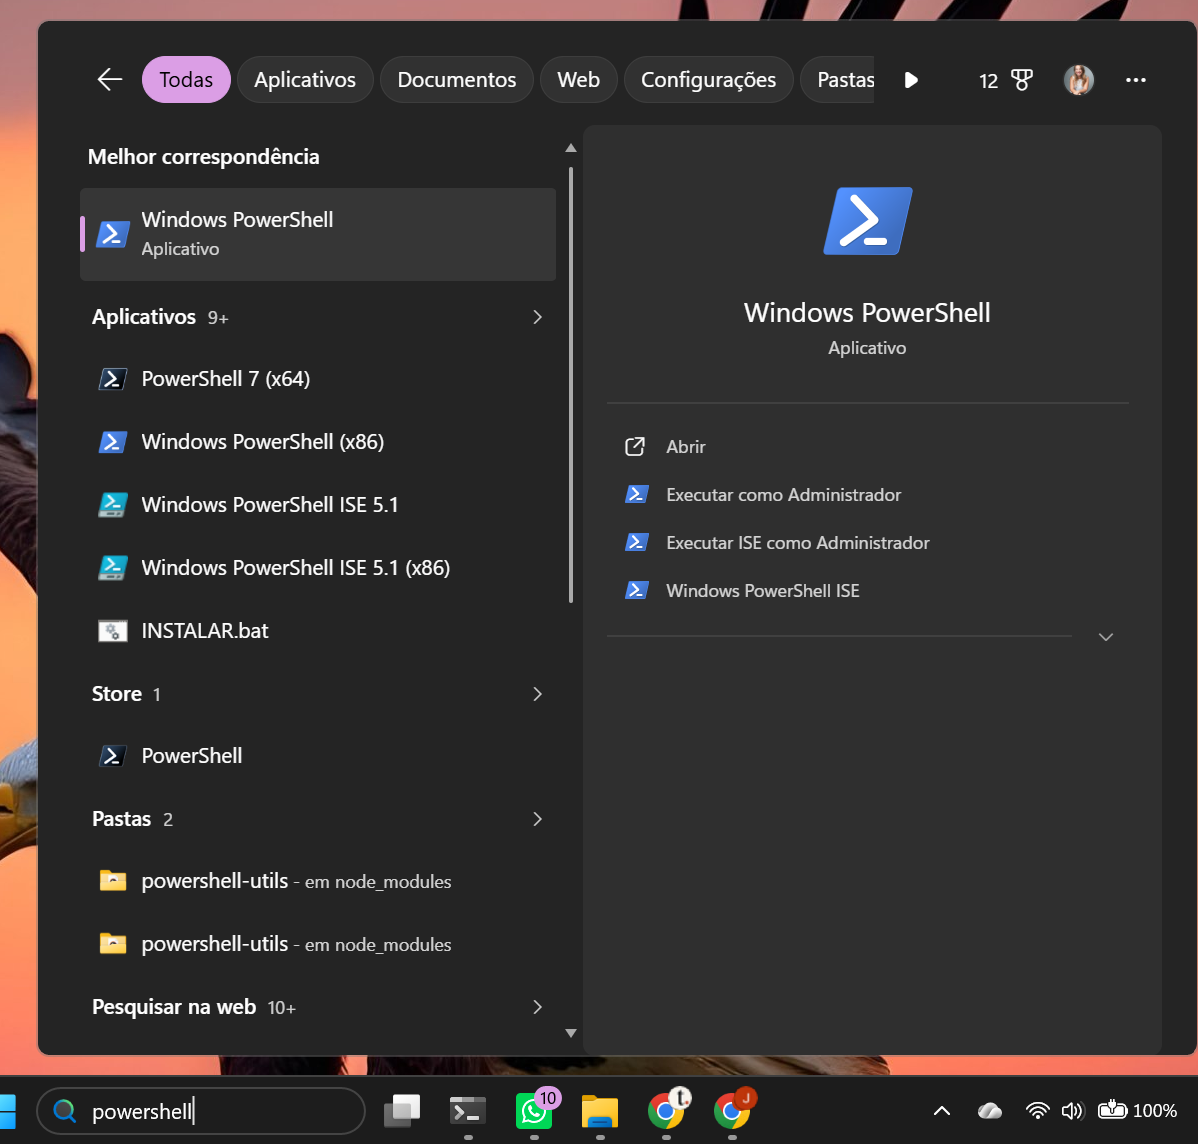The image size is (1198, 1144).
Task: Click the large PowerShell logo in preview
Action: [867, 221]
